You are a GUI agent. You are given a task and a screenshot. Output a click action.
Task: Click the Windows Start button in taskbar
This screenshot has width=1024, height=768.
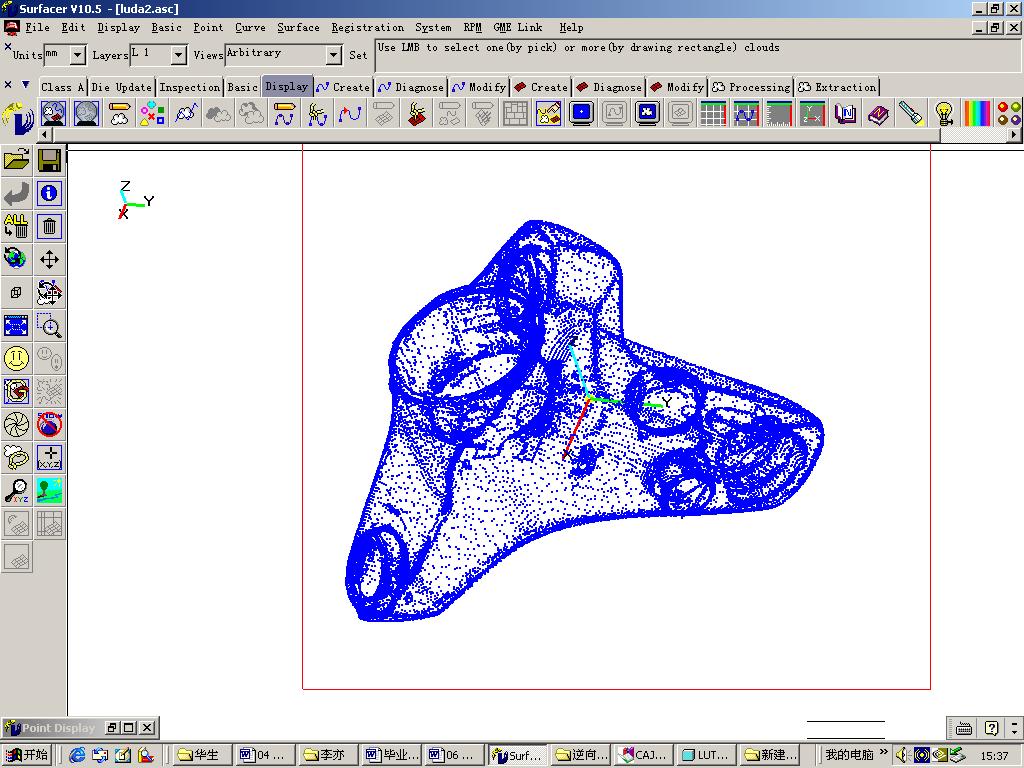coord(27,755)
